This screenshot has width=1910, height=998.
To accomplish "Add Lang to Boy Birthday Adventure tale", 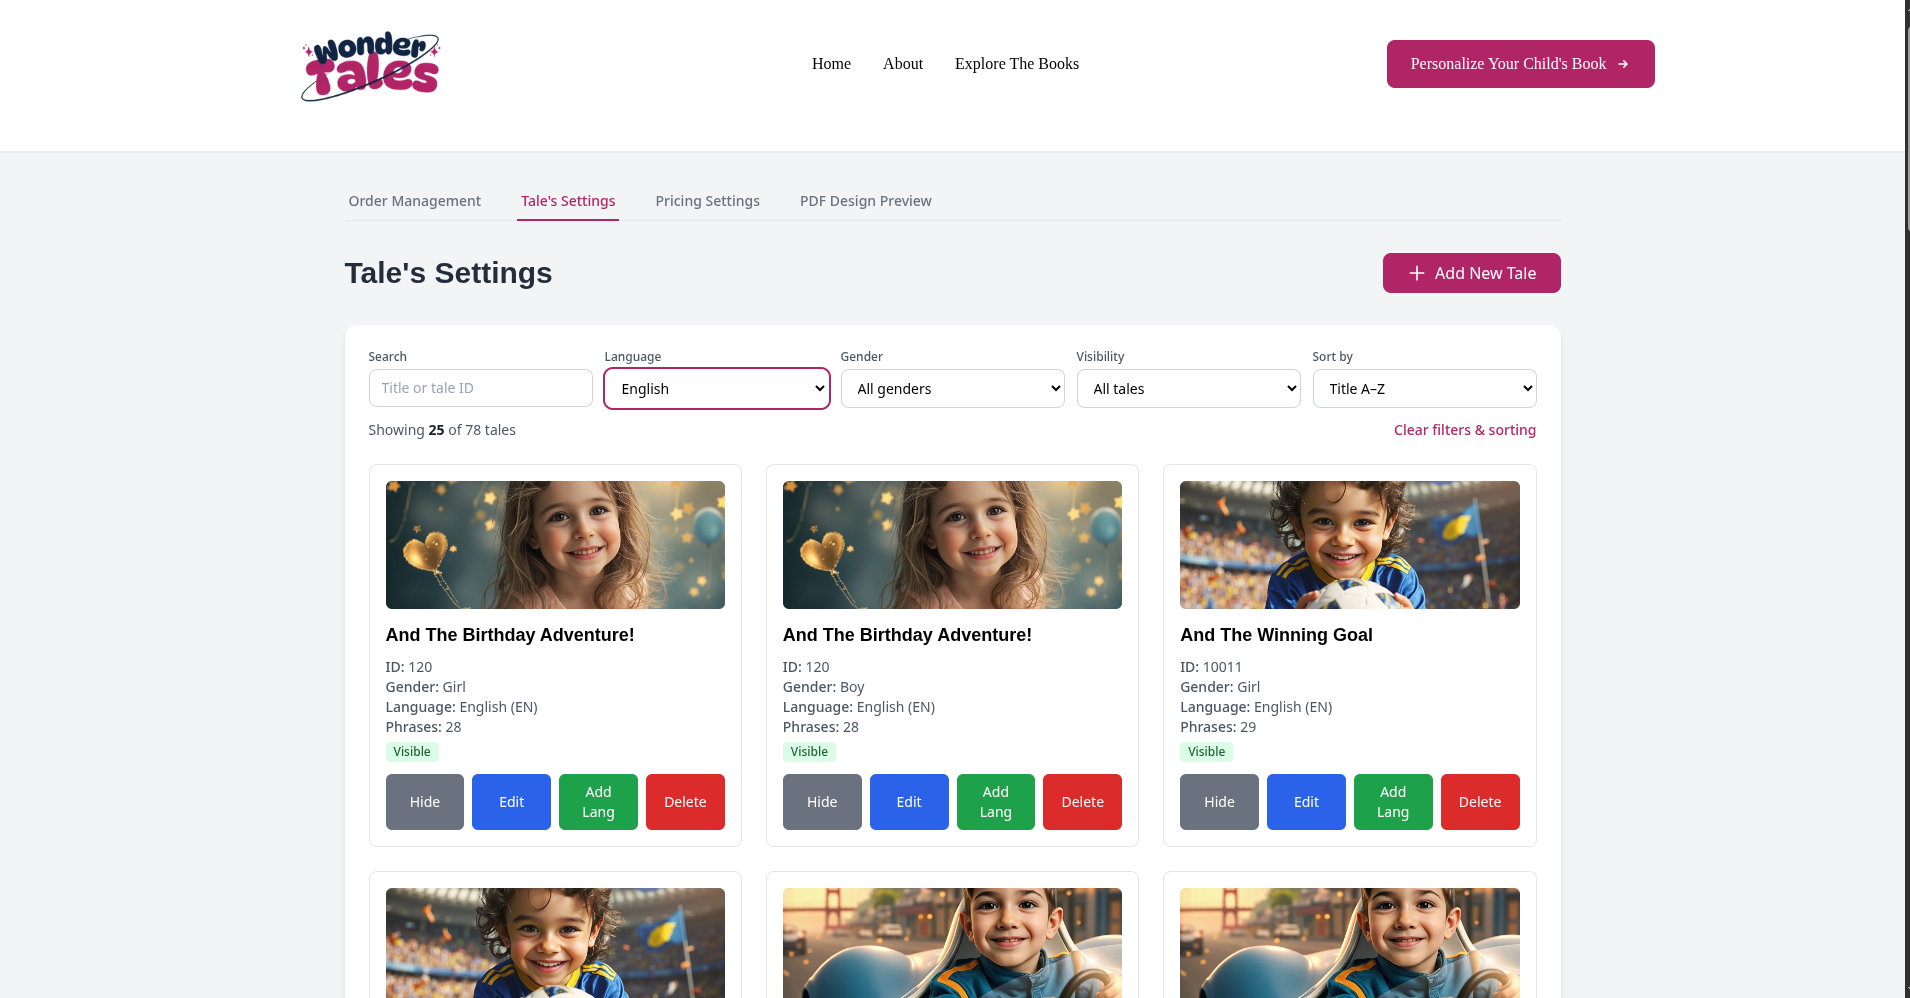I will [996, 802].
